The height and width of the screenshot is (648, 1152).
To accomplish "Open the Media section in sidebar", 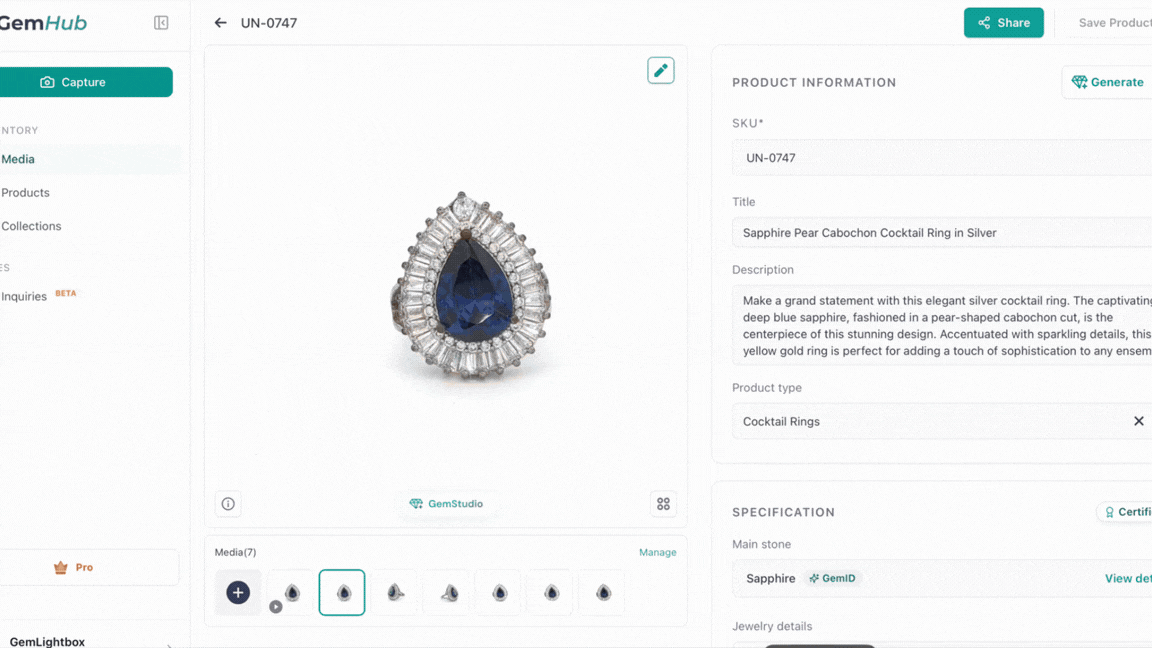I will click(x=18, y=159).
